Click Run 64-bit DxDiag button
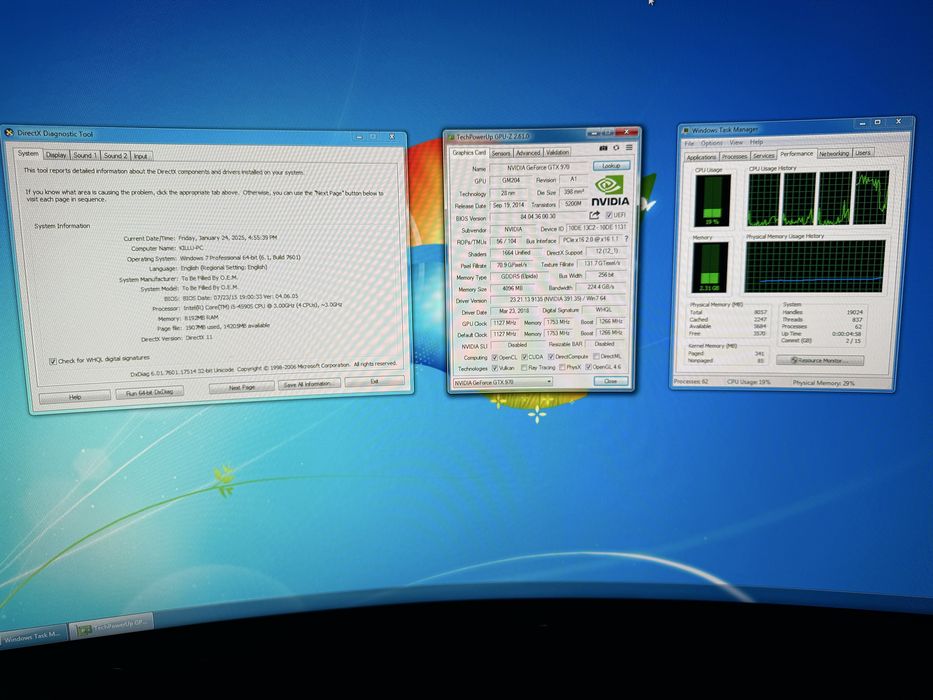Viewport: 933px width, 700px height. pos(149,392)
